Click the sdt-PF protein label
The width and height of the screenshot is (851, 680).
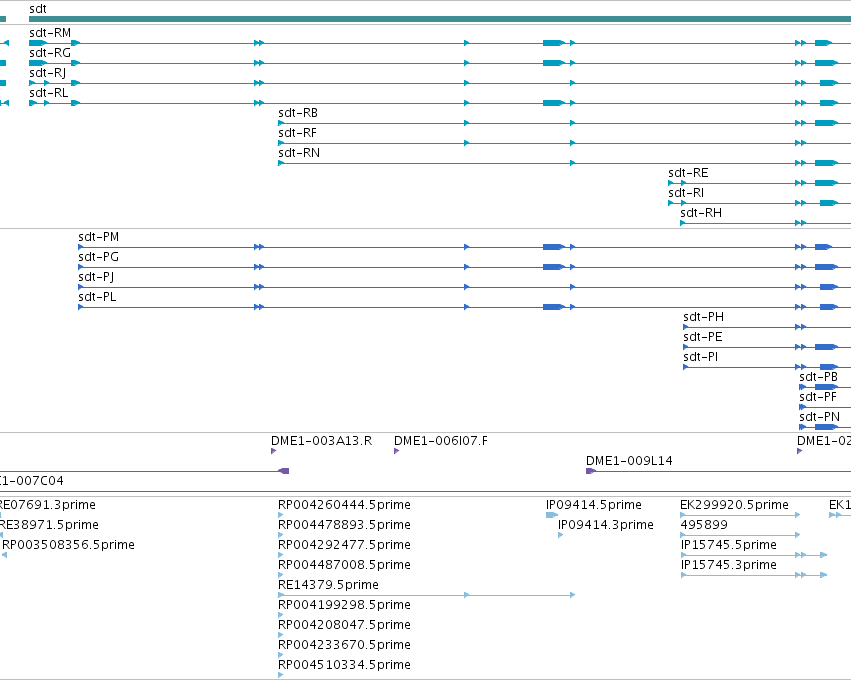pos(818,398)
